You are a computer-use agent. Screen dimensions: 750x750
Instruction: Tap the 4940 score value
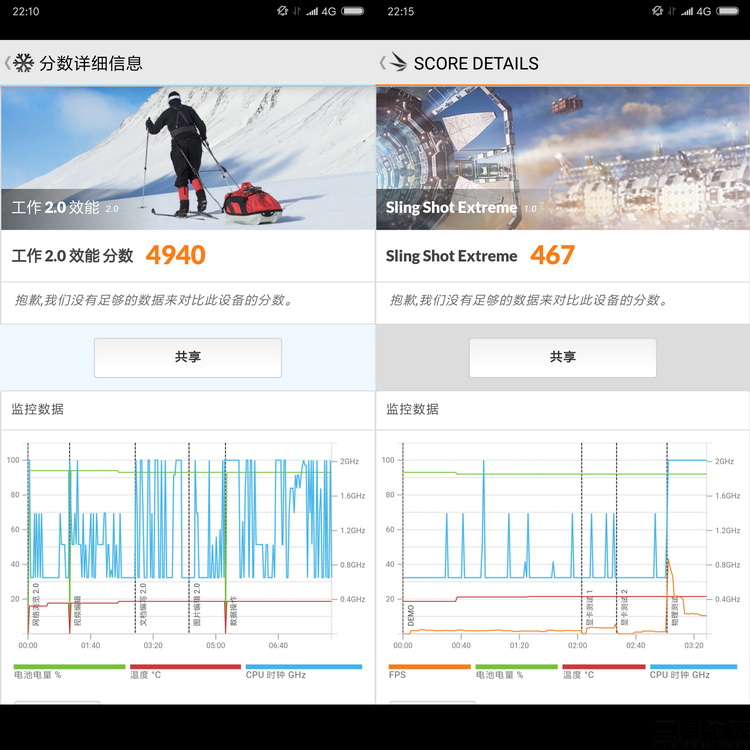pos(175,255)
